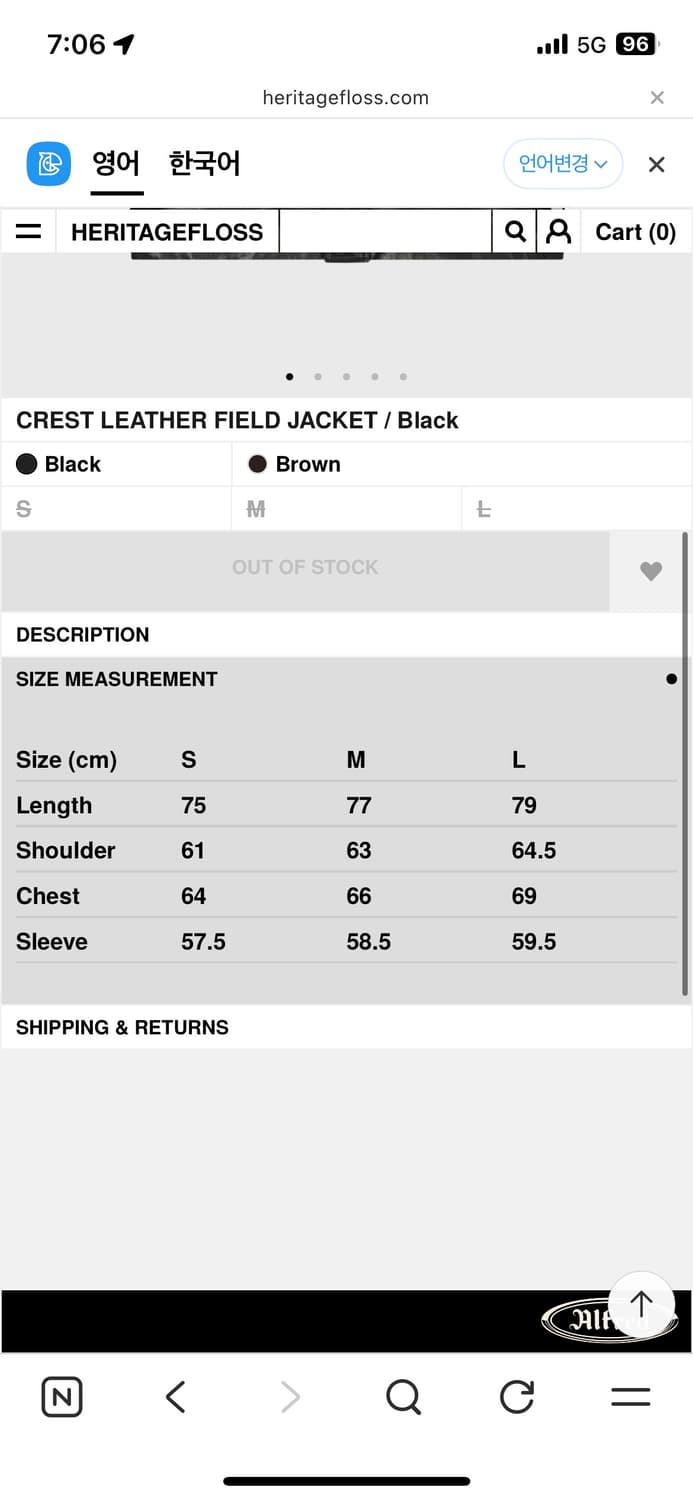Viewport: 693px width, 1500px height.
Task: Collapse the SIZE MEASUREMENT section
Action: click(117, 679)
